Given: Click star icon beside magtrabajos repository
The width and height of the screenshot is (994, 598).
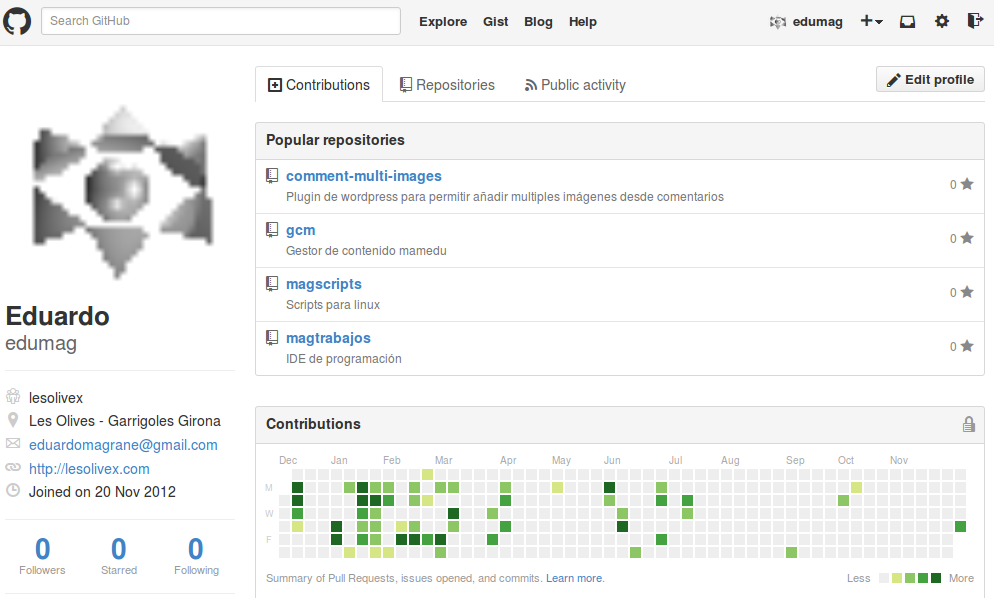Looking at the screenshot, I should pyautogui.click(x=967, y=346).
